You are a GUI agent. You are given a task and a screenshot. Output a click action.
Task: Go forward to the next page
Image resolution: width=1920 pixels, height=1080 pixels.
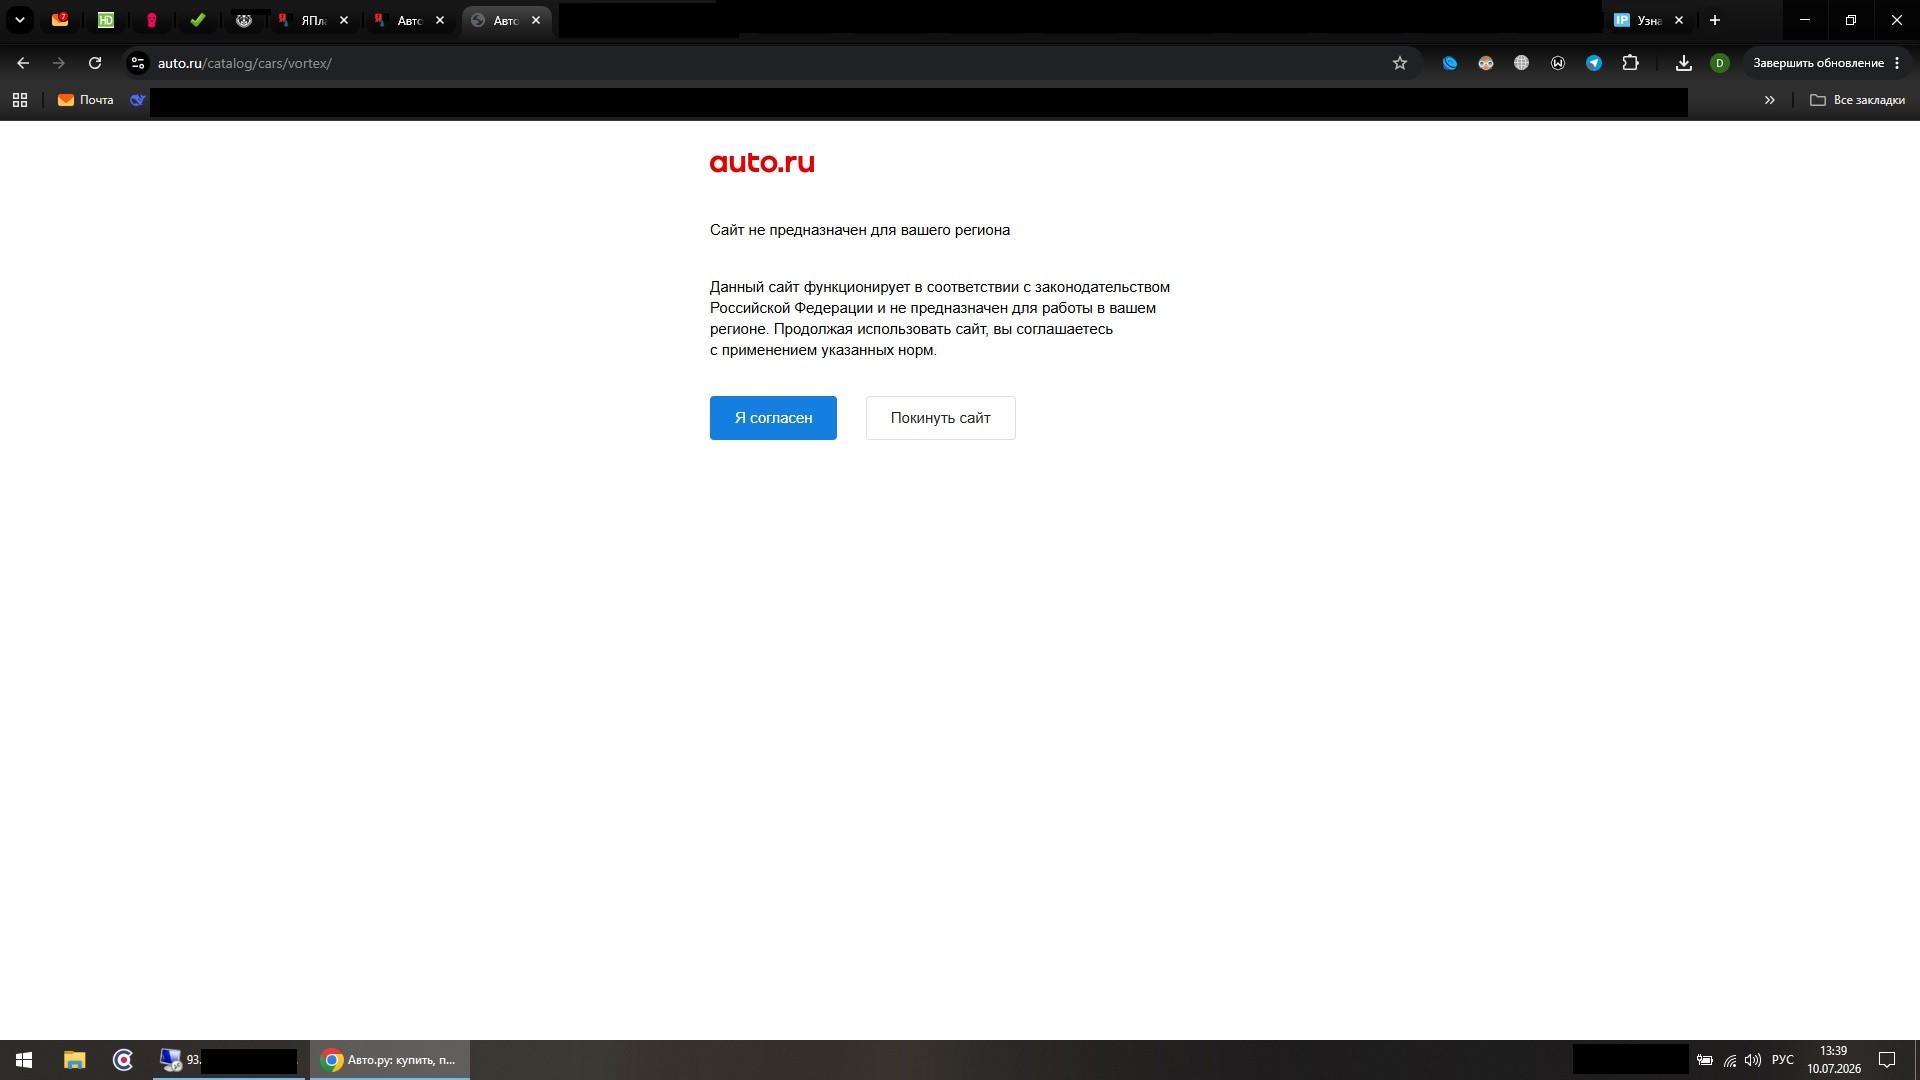[59, 63]
